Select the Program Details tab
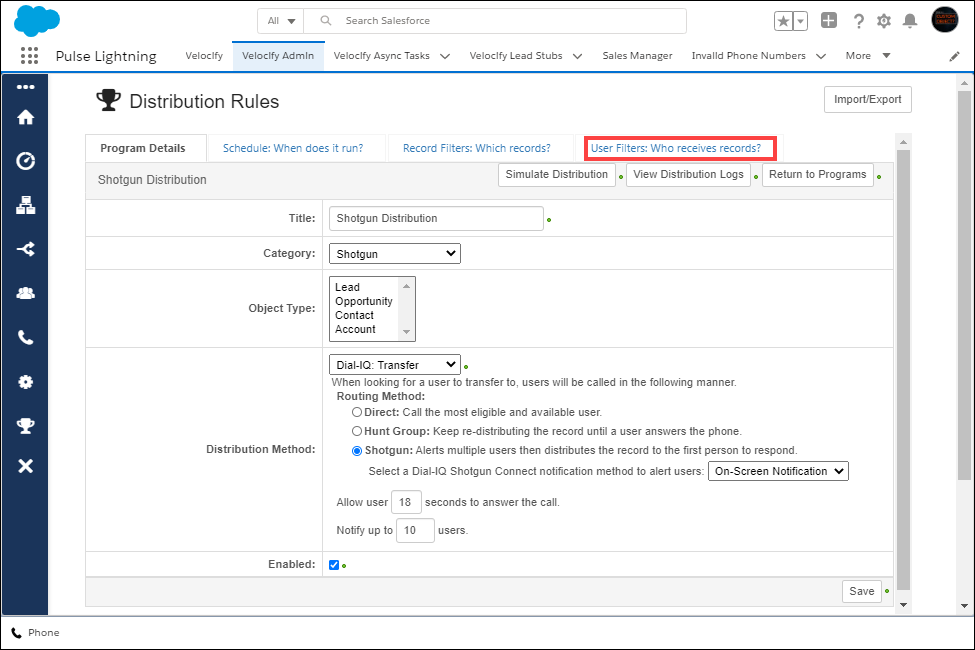This screenshot has width=975, height=650. point(143,148)
